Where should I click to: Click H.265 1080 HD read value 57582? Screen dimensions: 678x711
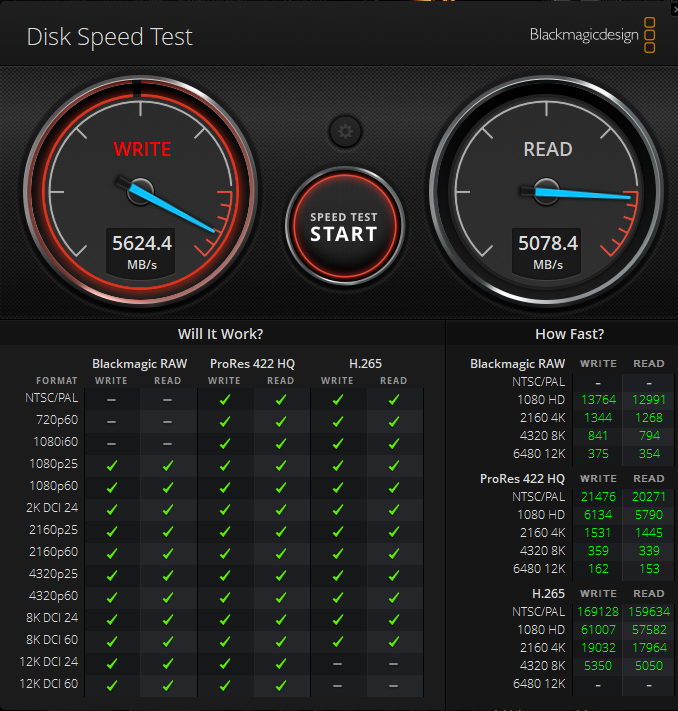point(649,630)
